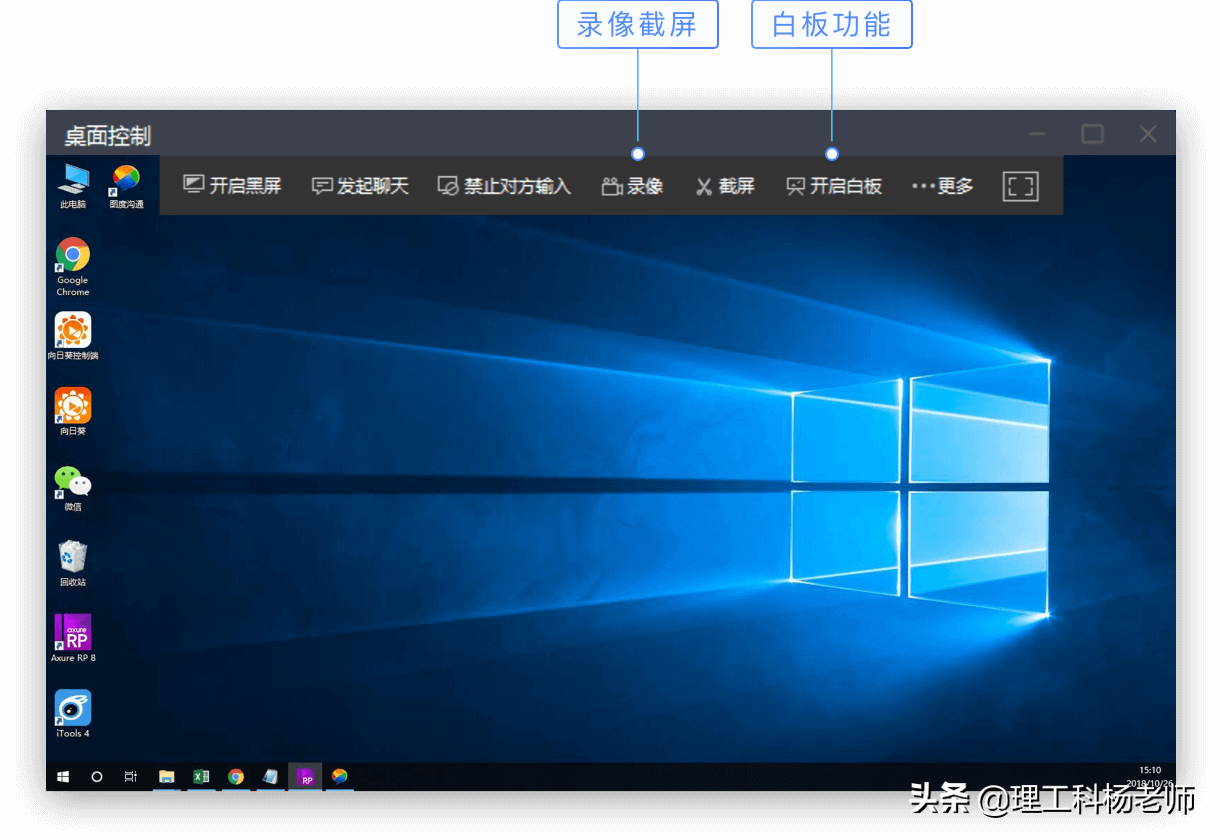
Task: Select Google Chrome desktop shortcut
Action: point(73,266)
